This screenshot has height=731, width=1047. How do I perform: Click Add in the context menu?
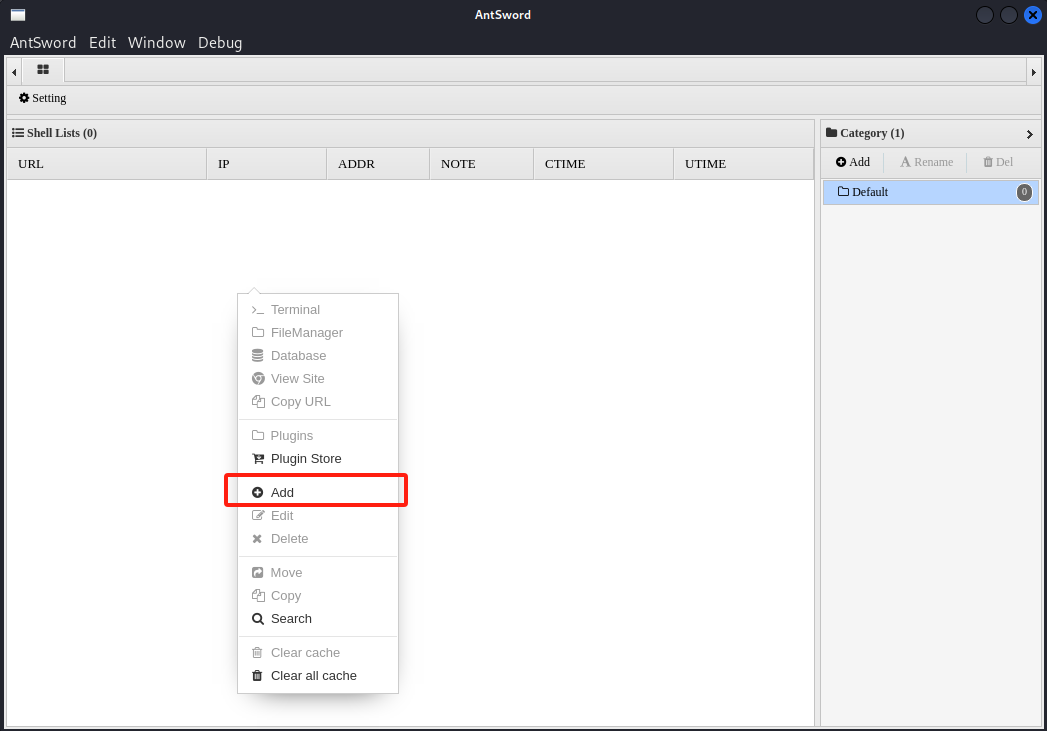point(318,493)
